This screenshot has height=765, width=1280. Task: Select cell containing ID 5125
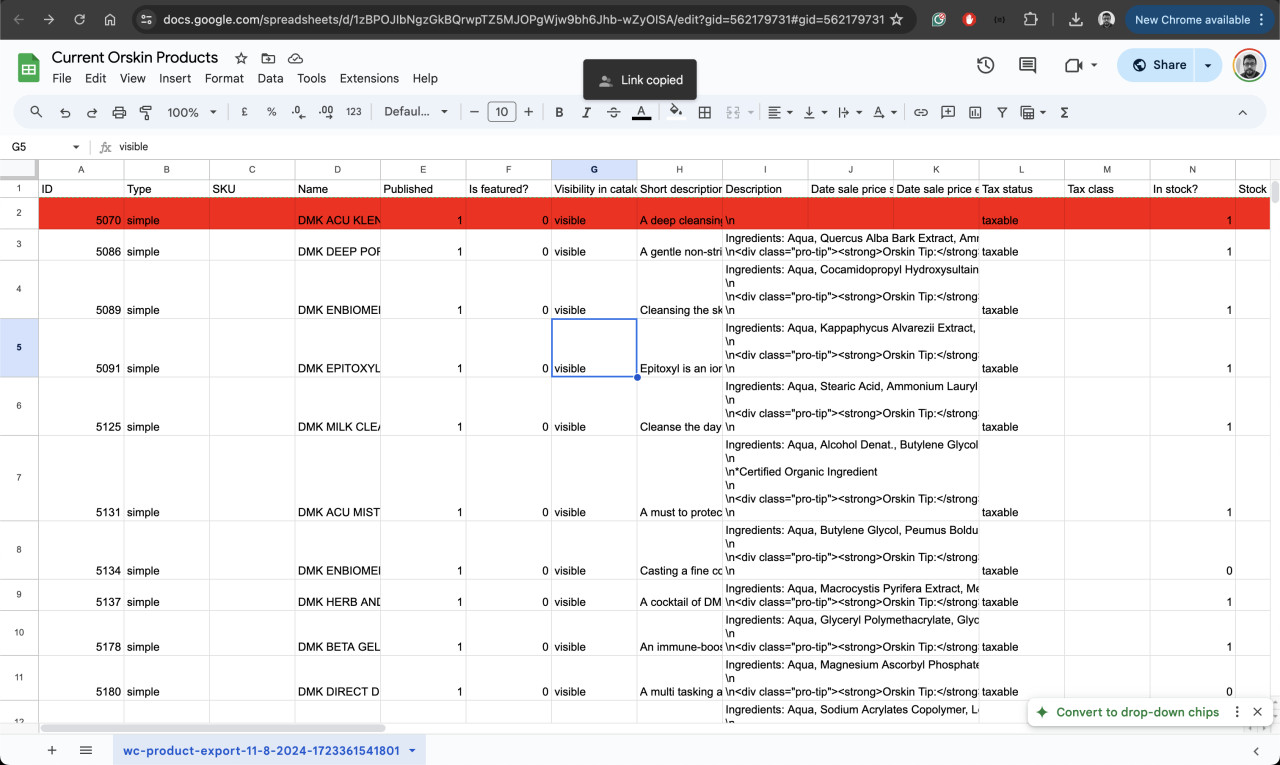[81, 406]
